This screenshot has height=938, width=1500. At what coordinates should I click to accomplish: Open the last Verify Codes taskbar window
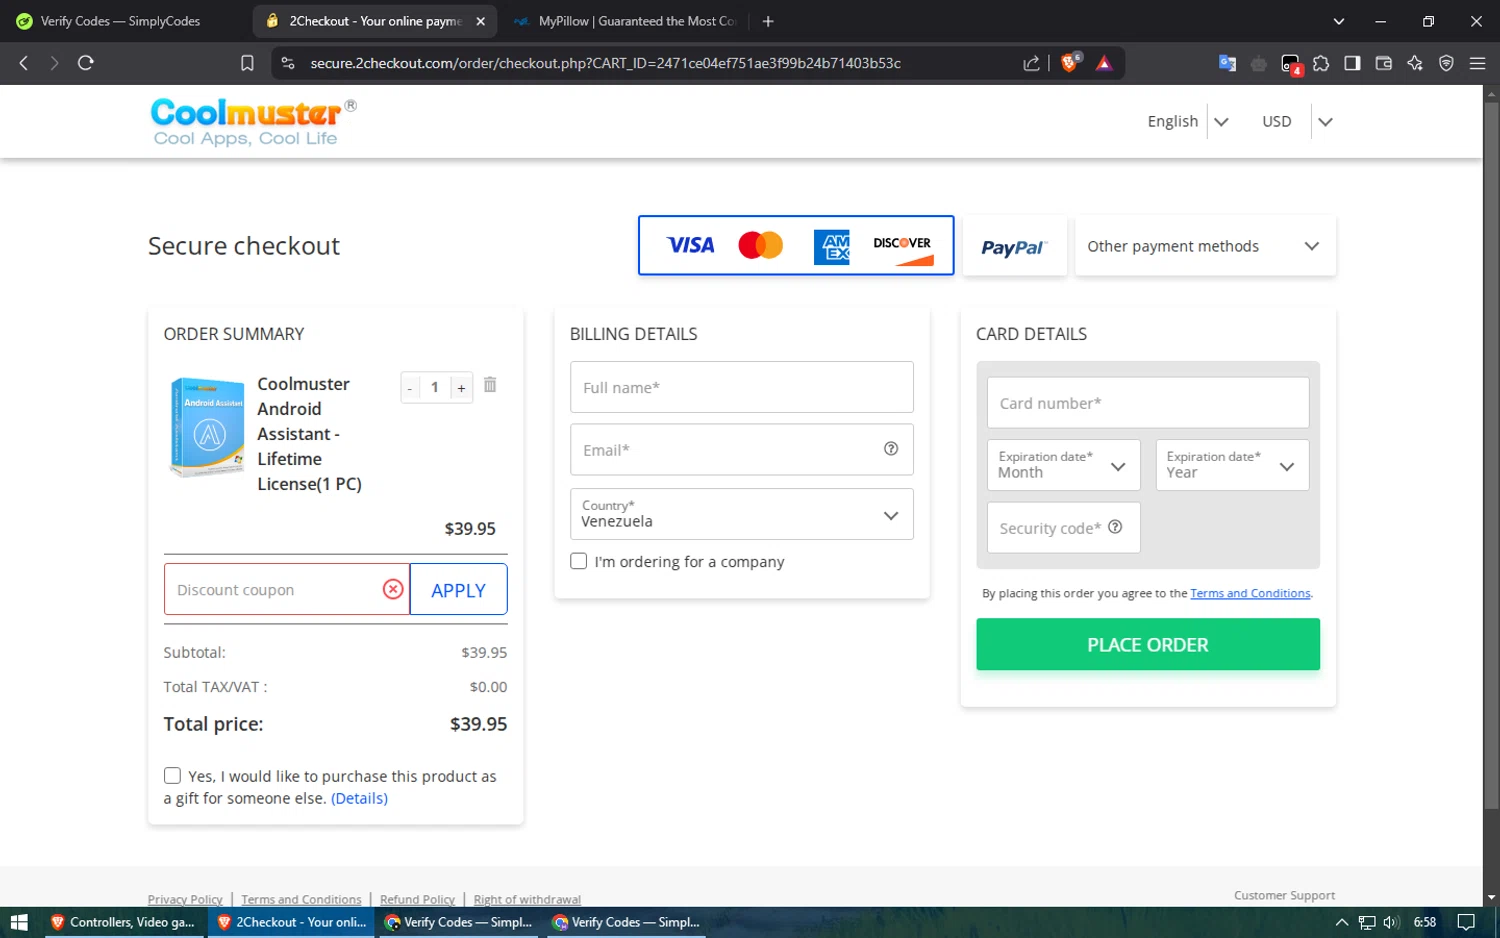626,922
